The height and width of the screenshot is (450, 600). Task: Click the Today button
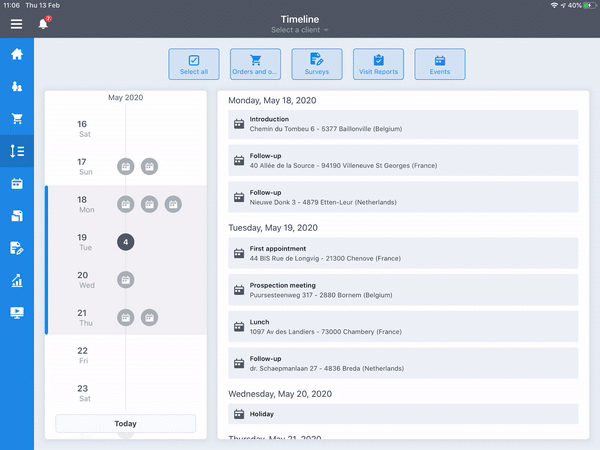(125, 424)
